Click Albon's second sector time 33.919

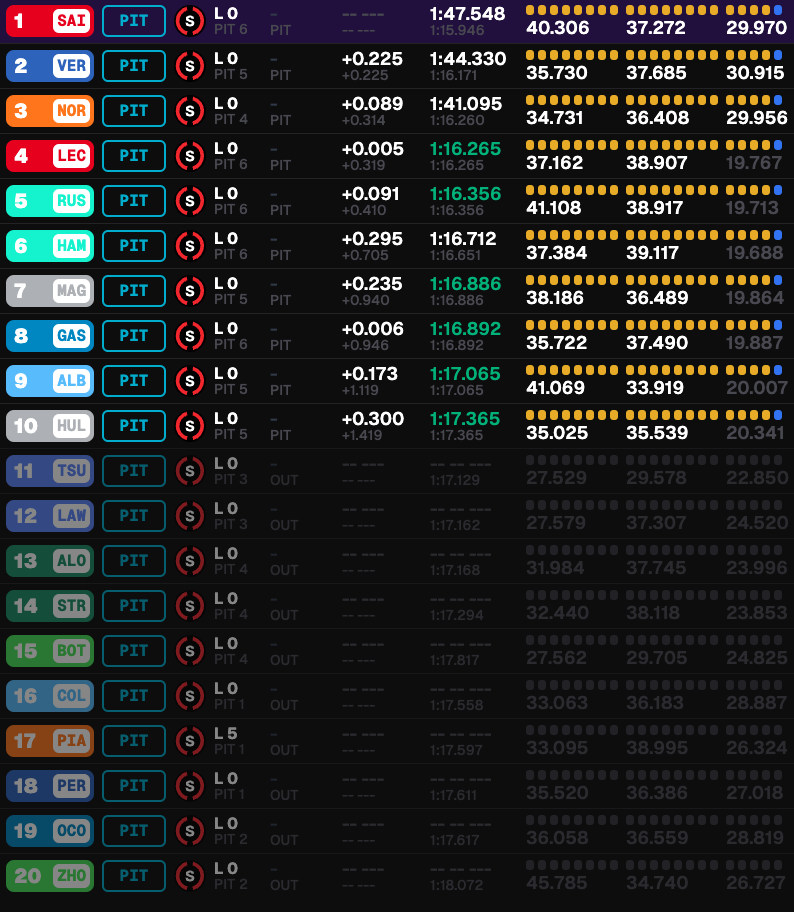point(657,388)
